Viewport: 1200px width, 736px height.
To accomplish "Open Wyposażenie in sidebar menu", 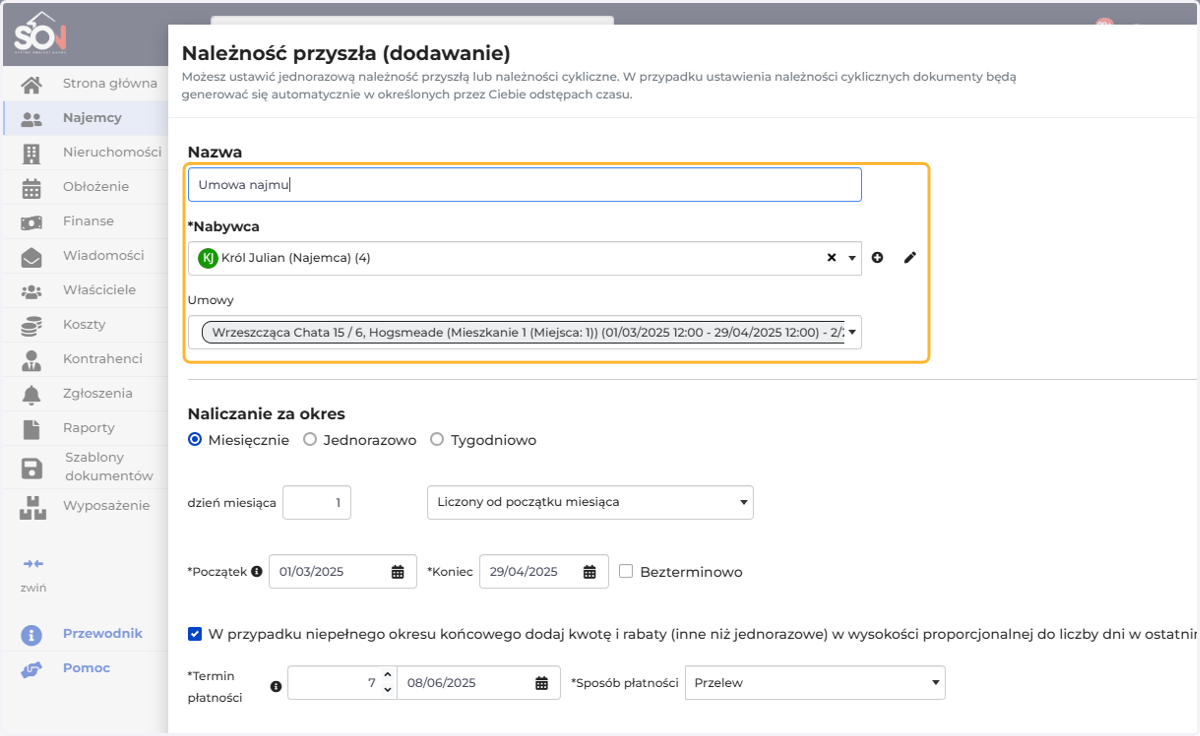I will click(106, 506).
